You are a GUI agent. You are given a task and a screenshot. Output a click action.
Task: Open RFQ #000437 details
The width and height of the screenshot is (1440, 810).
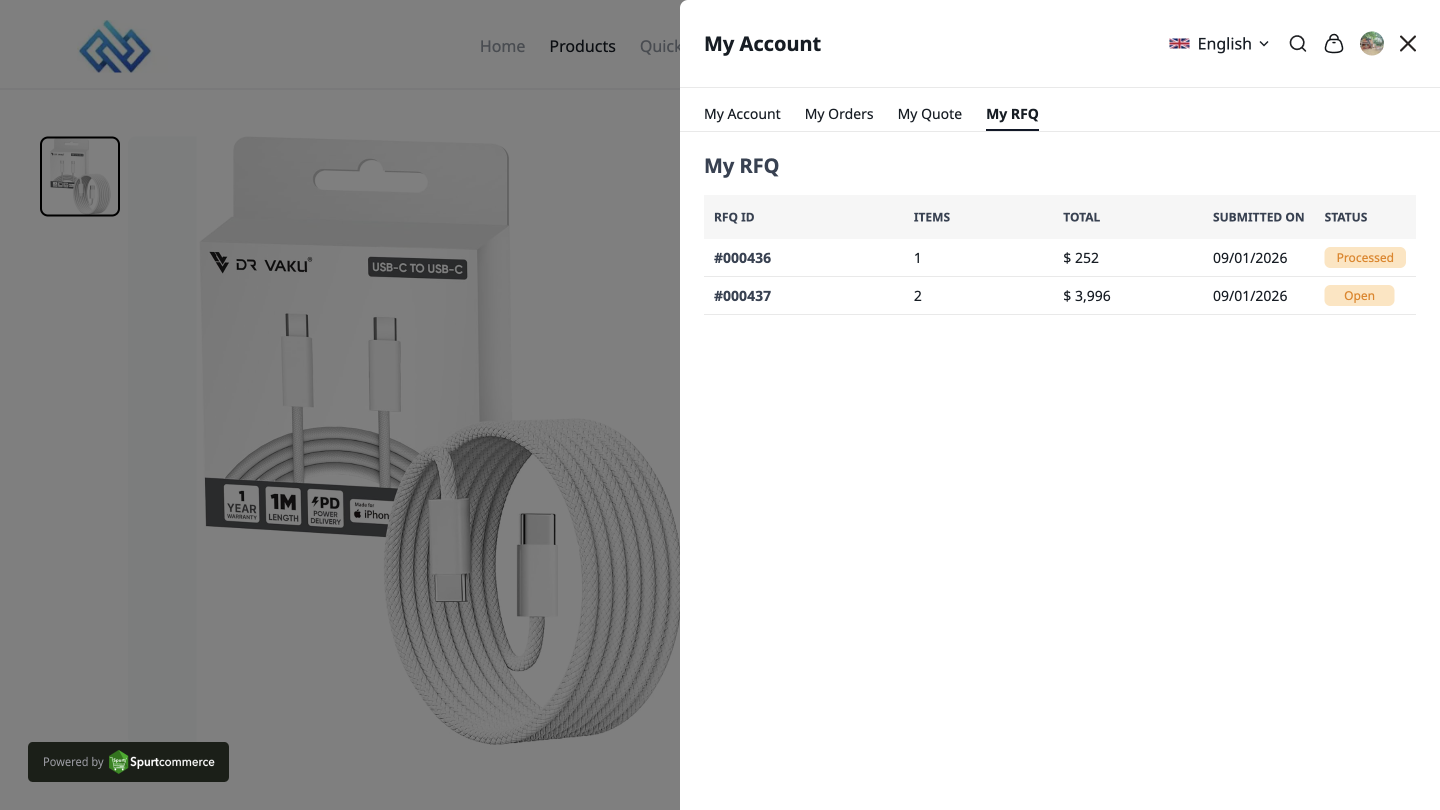coord(742,296)
